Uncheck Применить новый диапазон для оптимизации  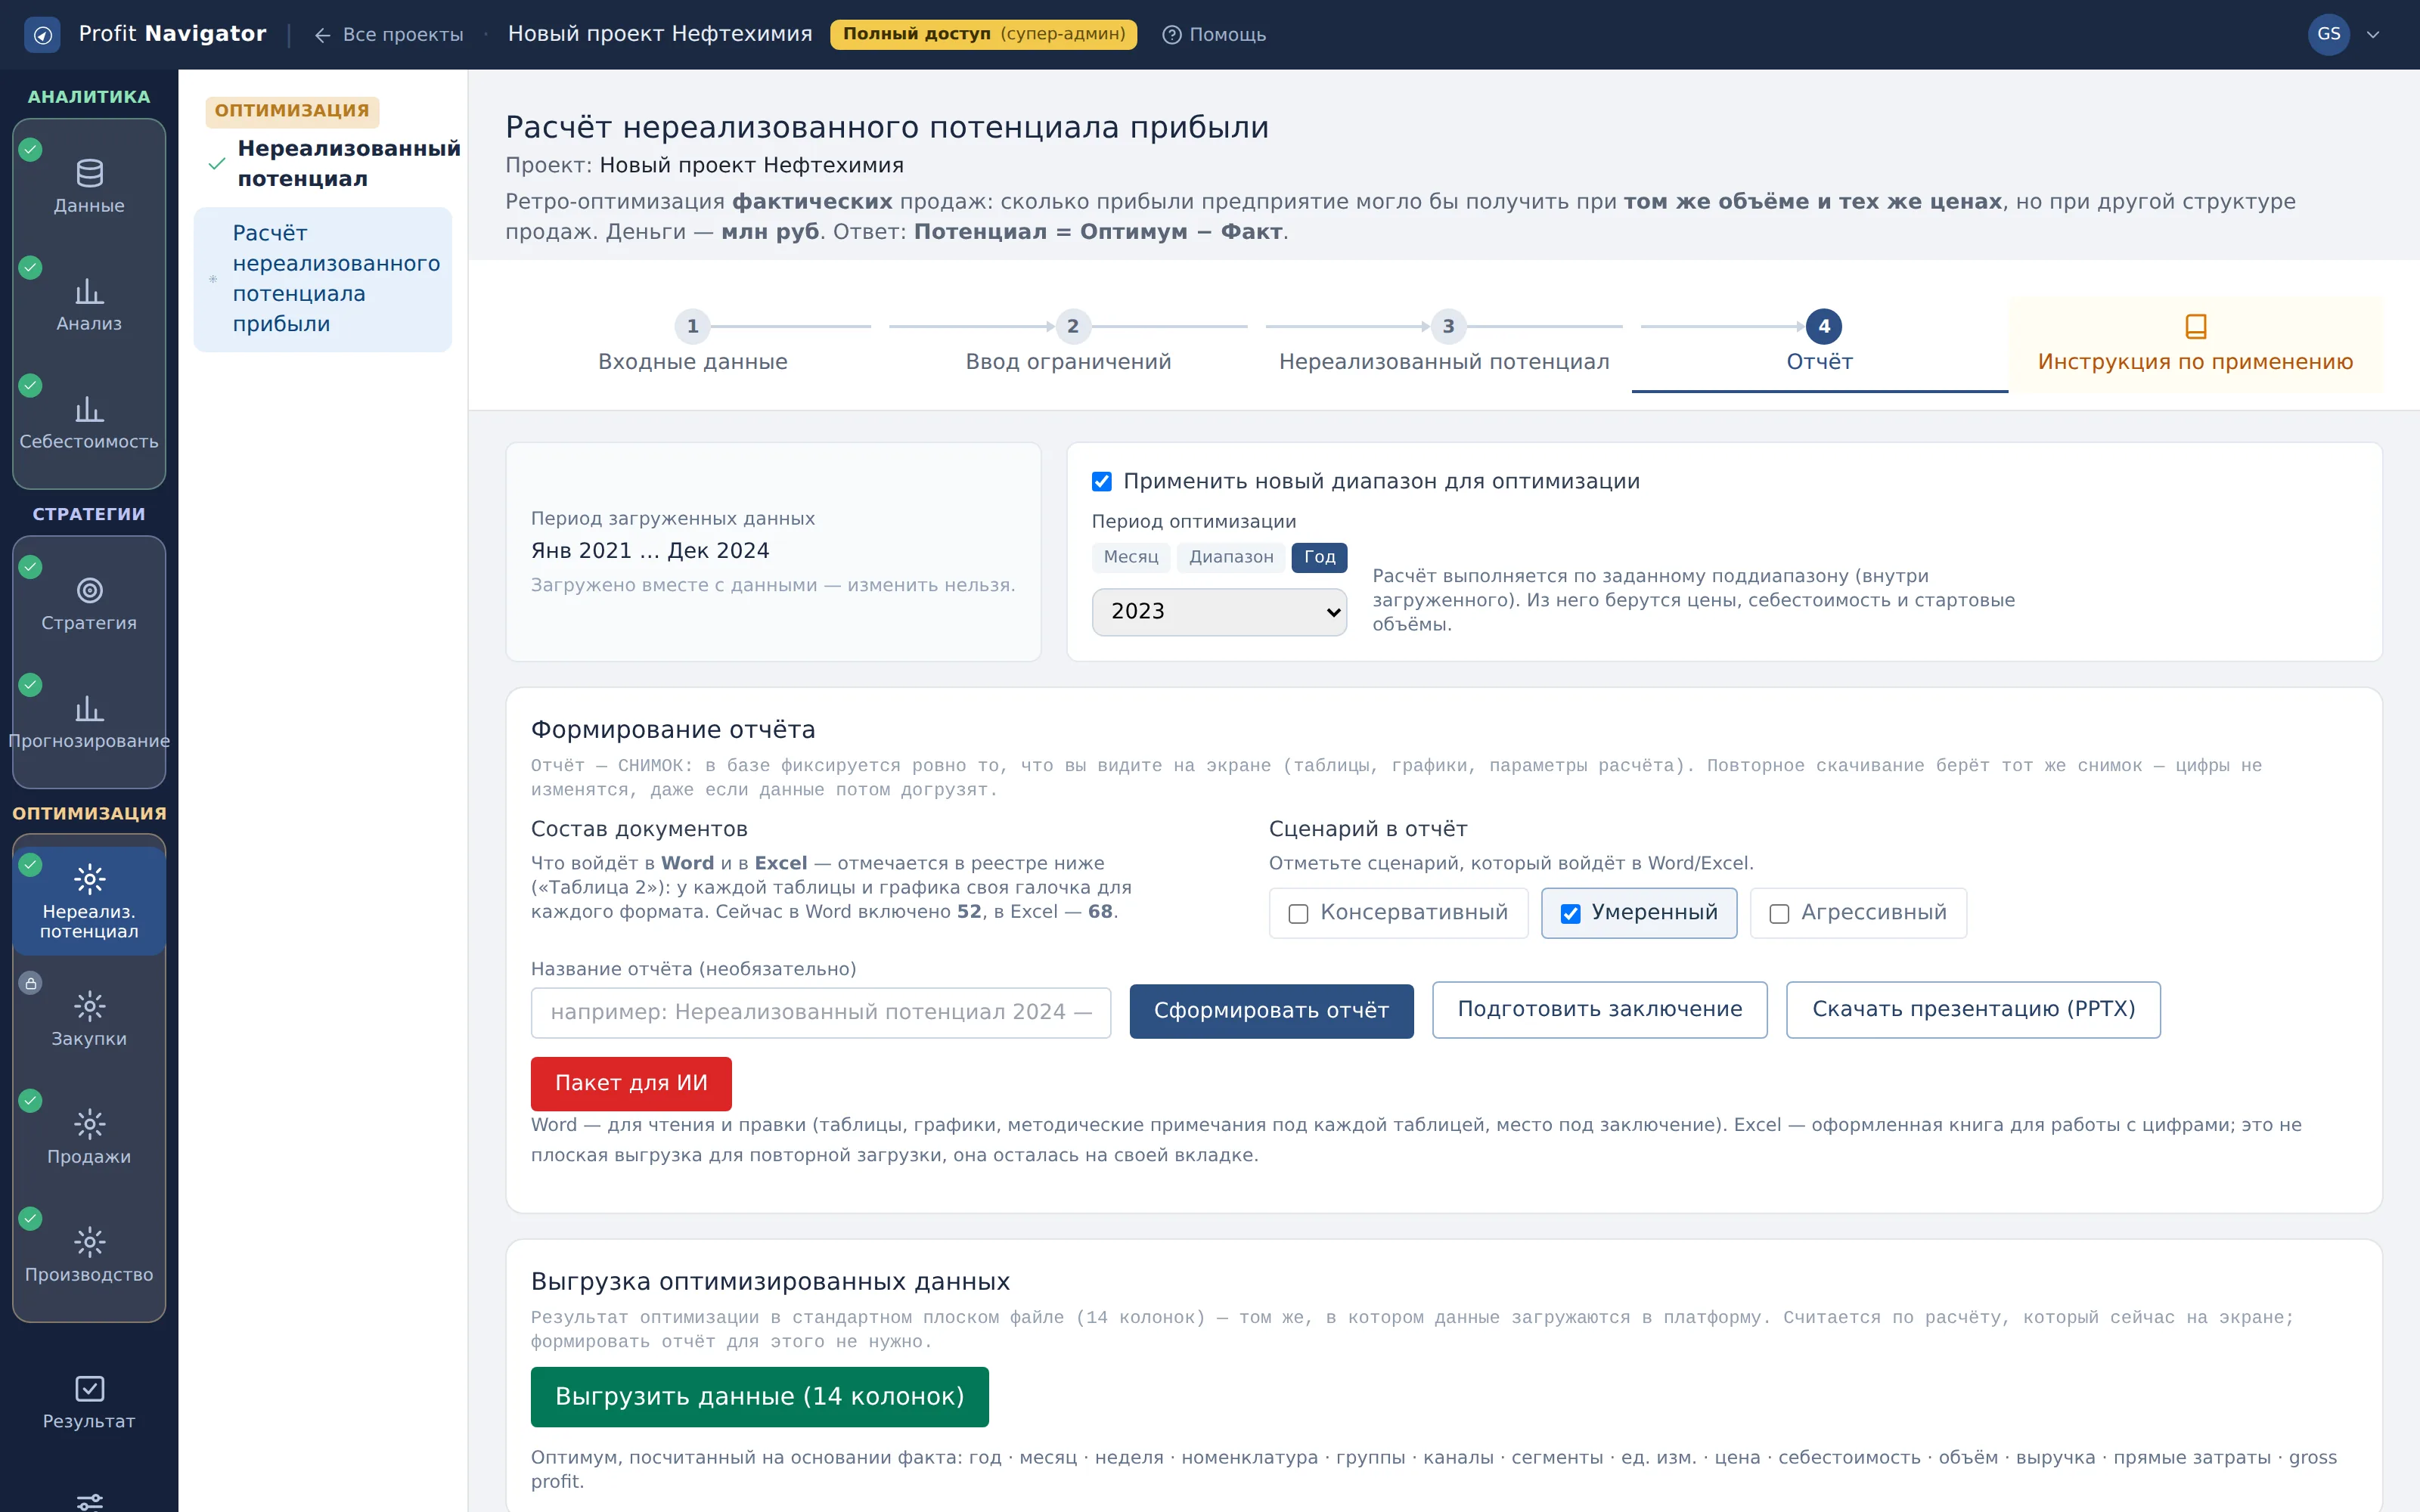point(1102,482)
